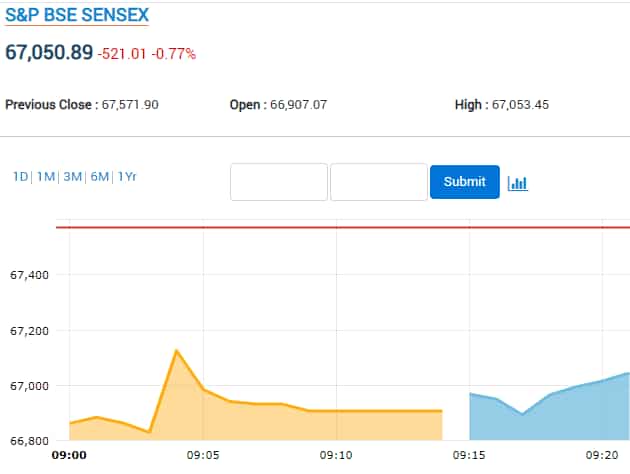Click the current value 67,050.89

tap(49, 53)
